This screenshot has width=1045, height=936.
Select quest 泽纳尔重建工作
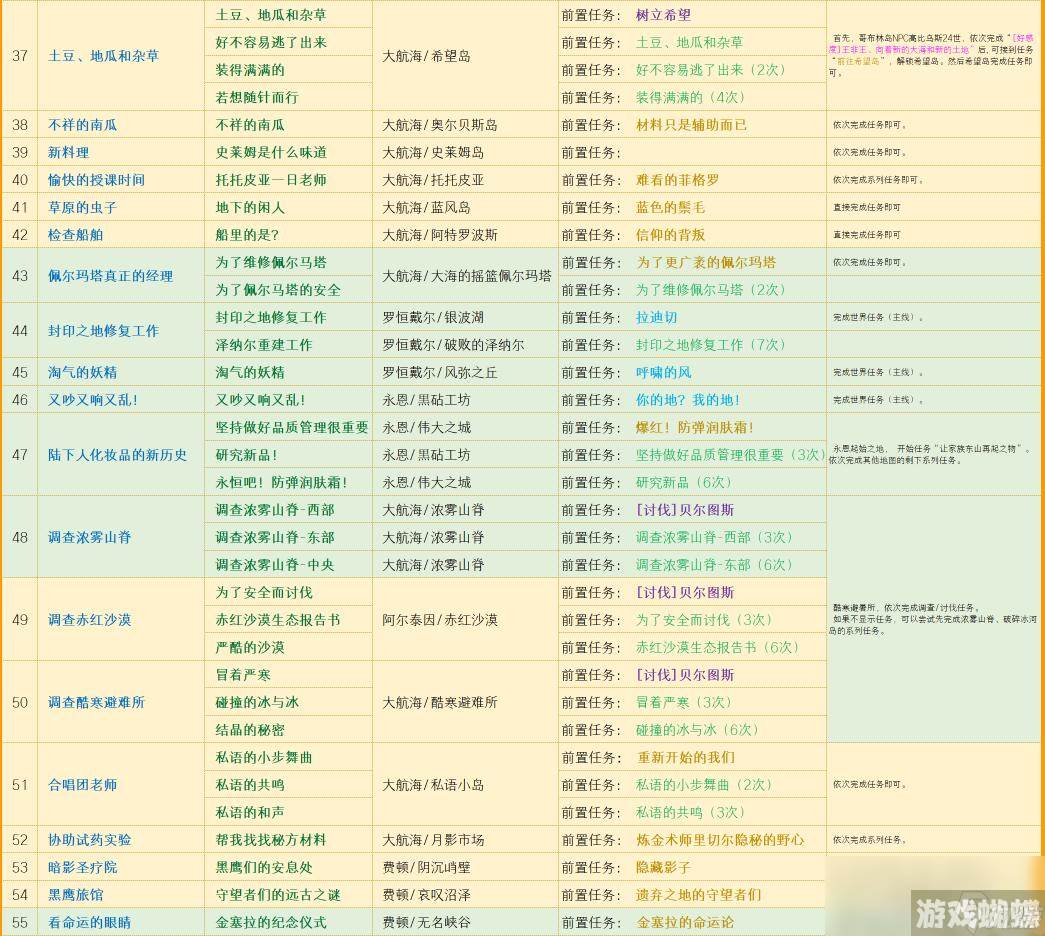coord(264,345)
